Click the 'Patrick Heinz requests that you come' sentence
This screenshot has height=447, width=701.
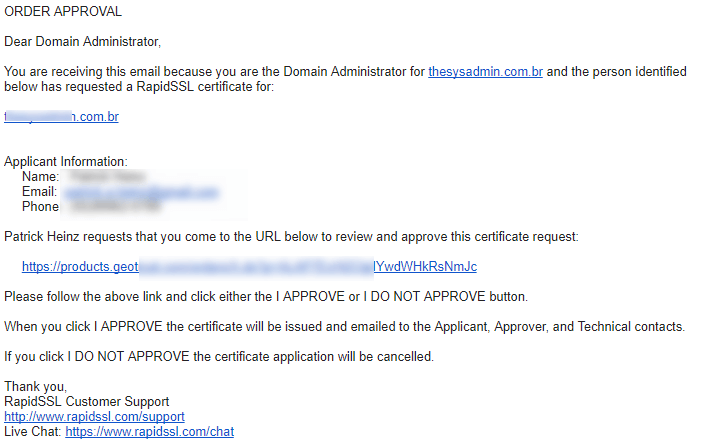point(291,236)
